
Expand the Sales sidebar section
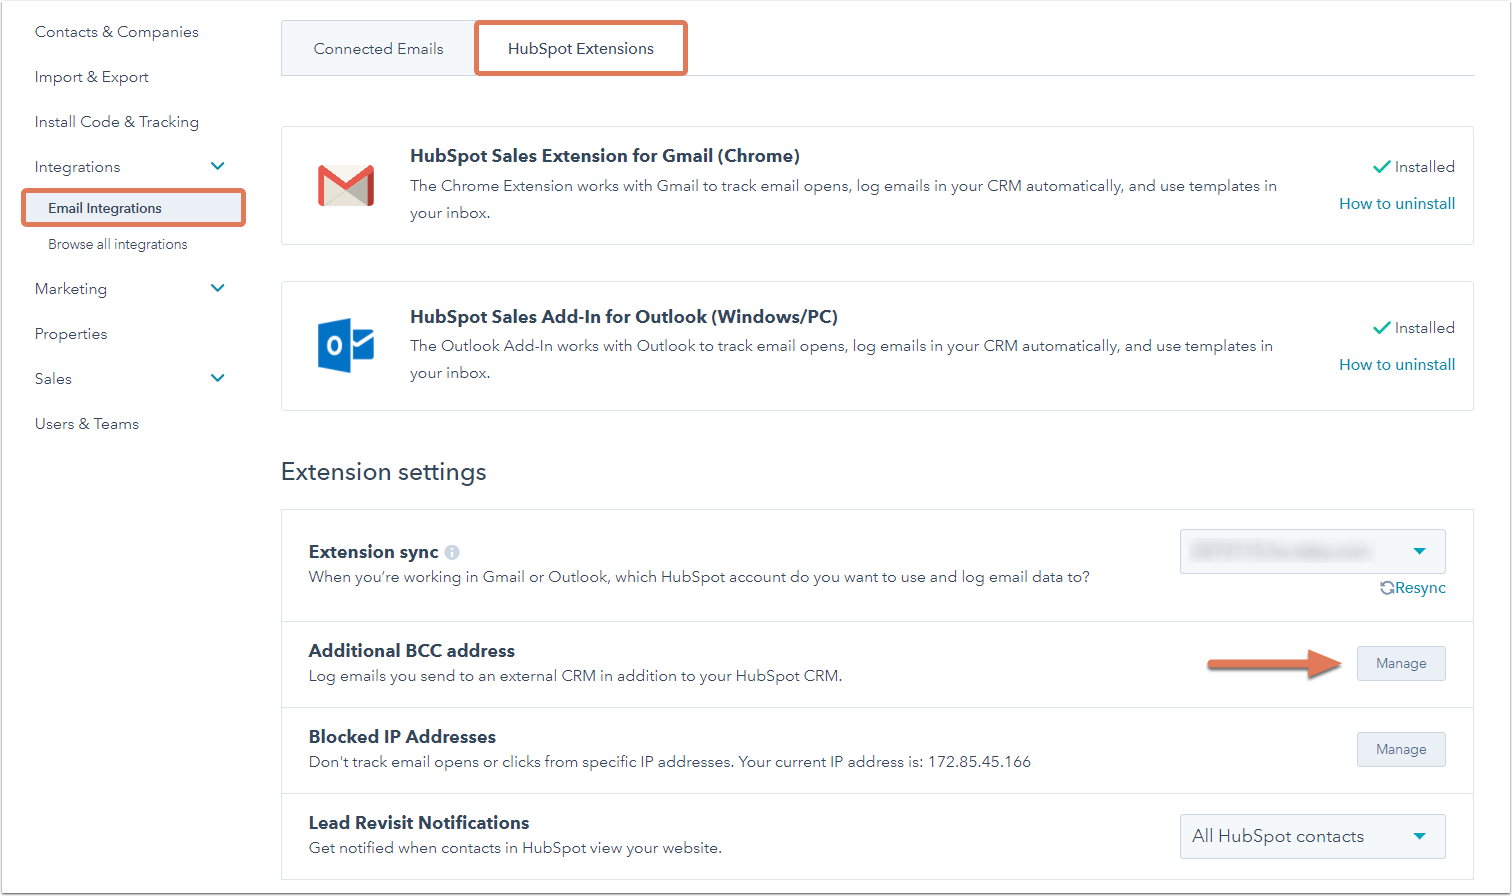click(x=218, y=379)
